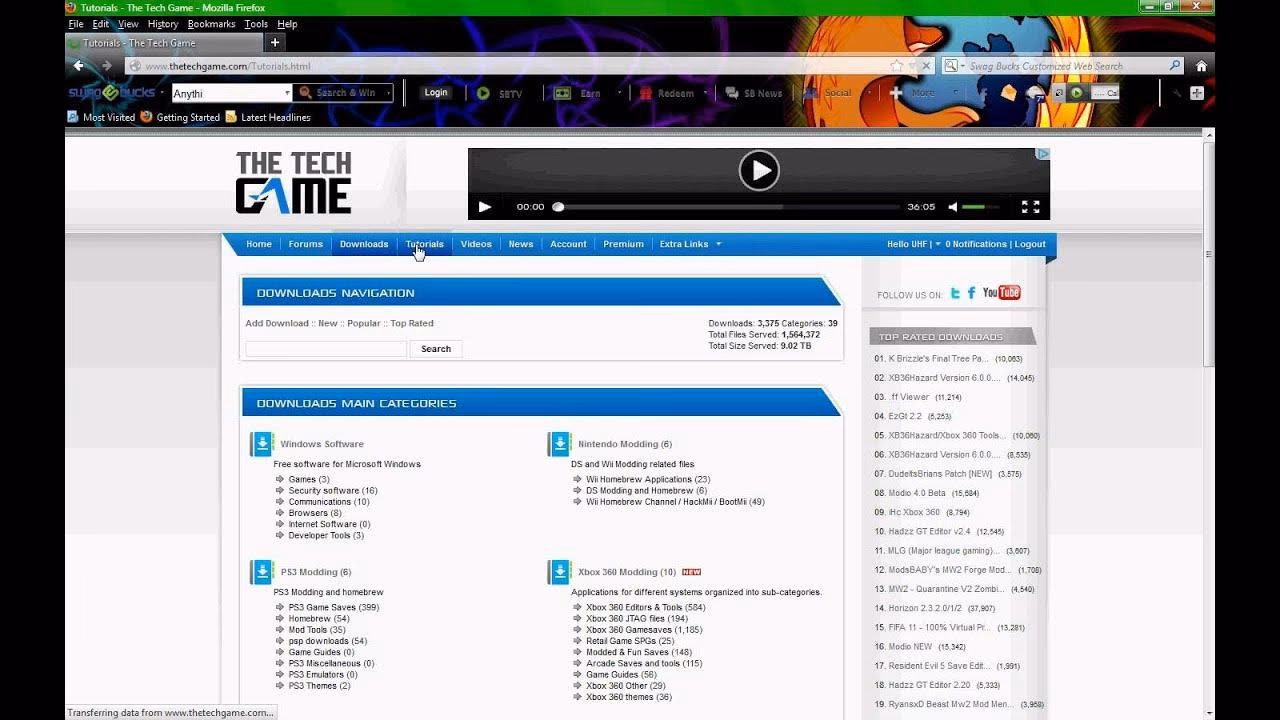The width and height of the screenshot is (1280, 720).
Task: Click the PS3 Modding category download icon
Action: click(x=262, y=572)
